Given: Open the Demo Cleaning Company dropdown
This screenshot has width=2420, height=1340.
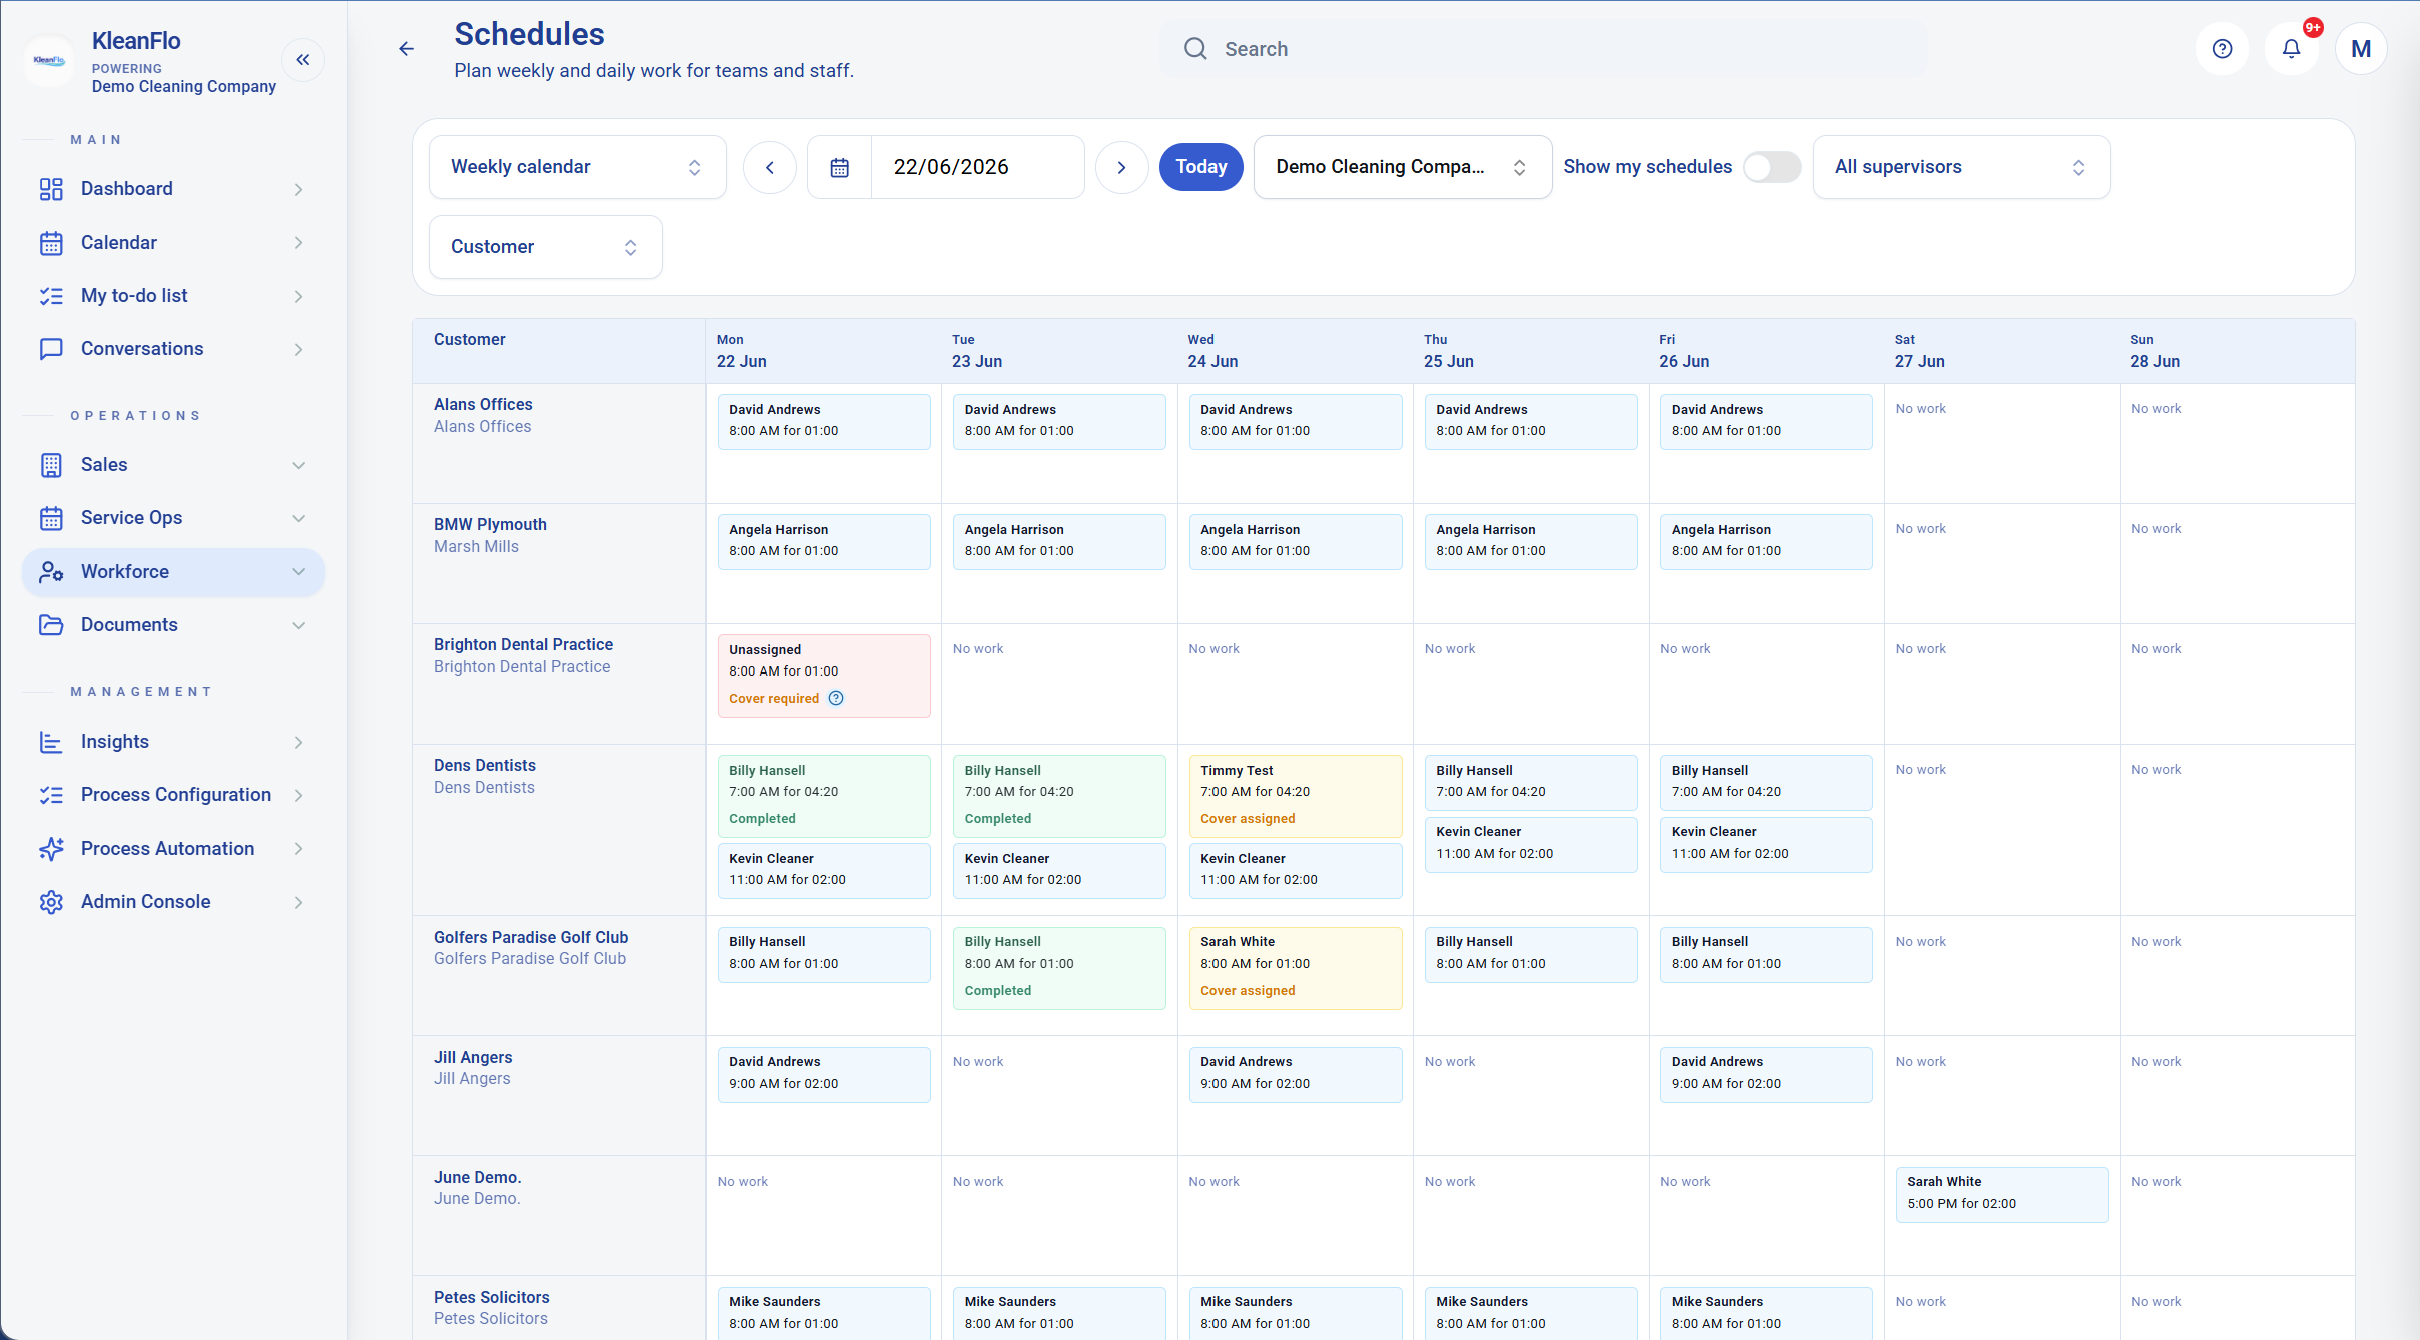Looking at the screenshot, I should tap(1402, 167).
